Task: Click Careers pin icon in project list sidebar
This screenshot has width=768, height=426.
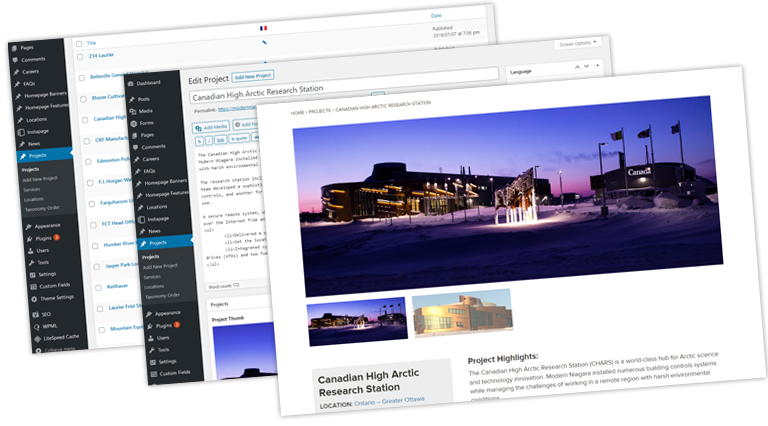Action: click(16, 72)
